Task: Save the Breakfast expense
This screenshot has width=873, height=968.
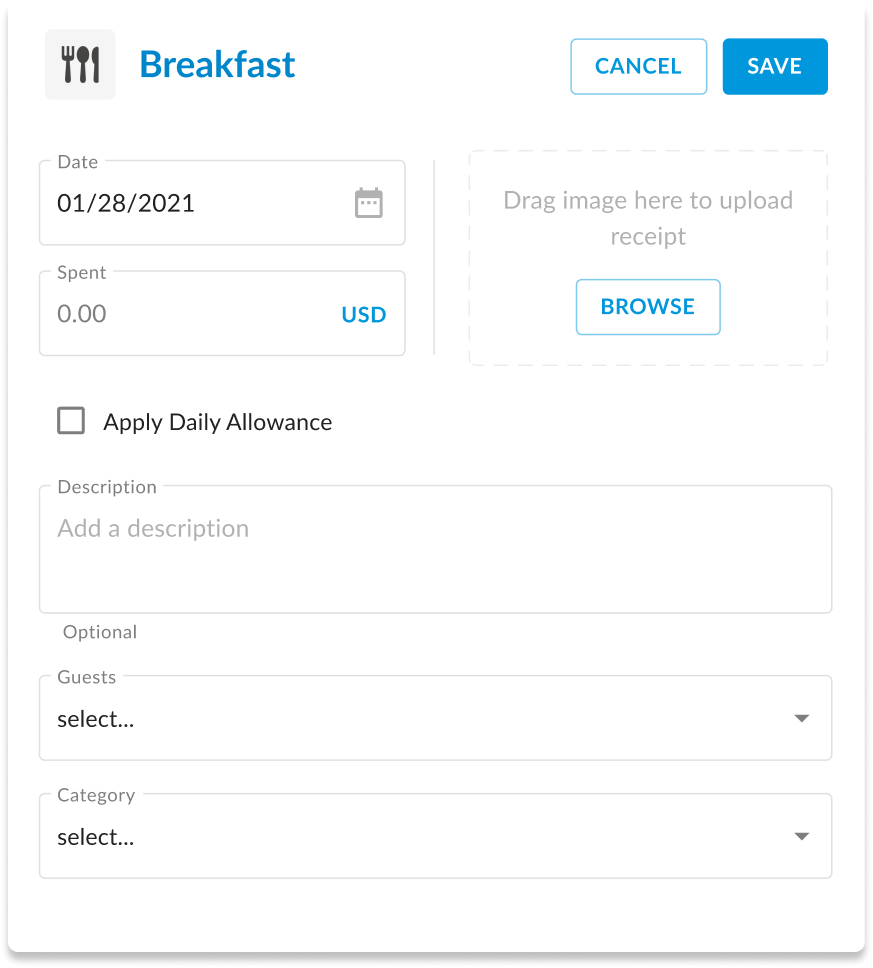Action: (x=774, y=66)
